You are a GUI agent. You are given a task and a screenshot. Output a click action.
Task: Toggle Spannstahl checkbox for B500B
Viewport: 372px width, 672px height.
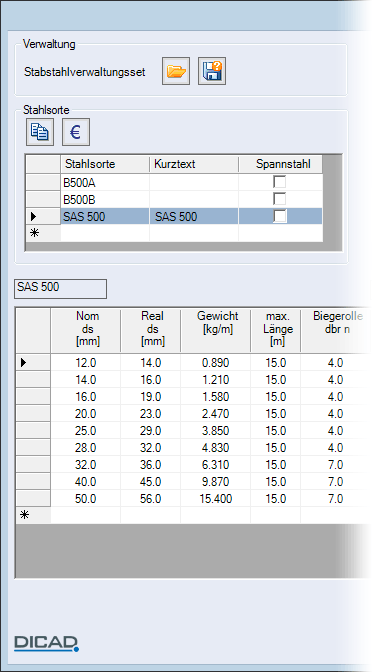tap(280, 199)
